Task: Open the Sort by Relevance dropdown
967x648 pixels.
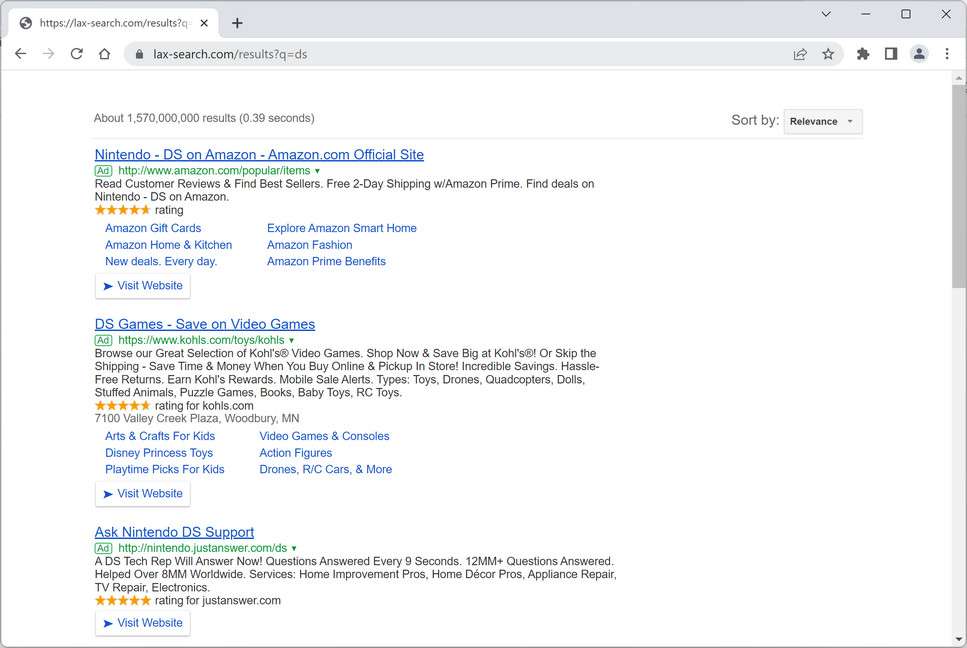Action: [x=822, y=121]
